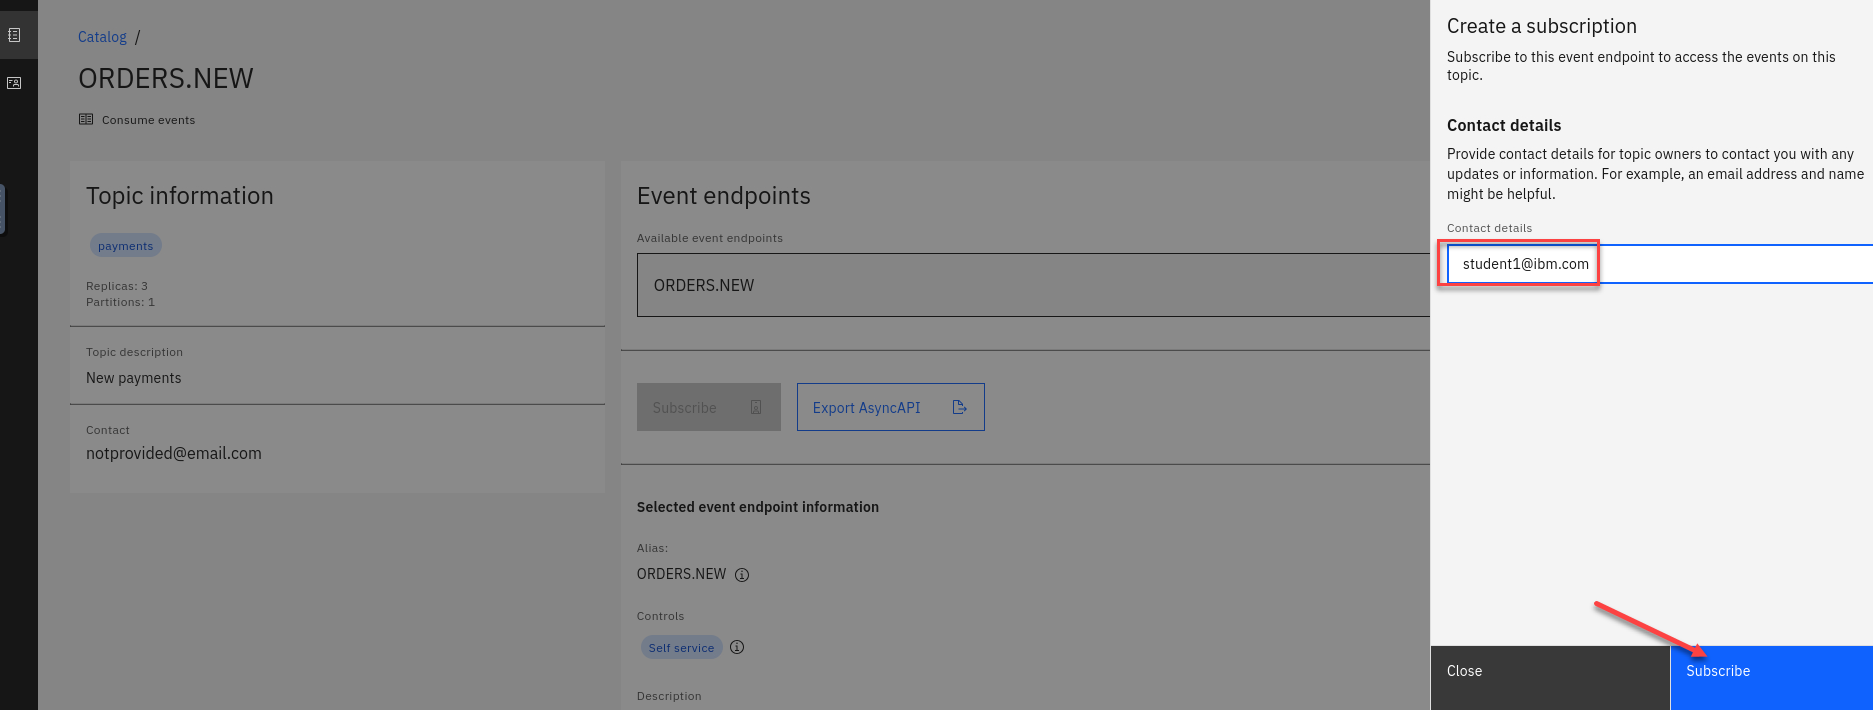Focus the Contact details text field
This screenshot has height=710, width=1873.
tap(1700, 265)
